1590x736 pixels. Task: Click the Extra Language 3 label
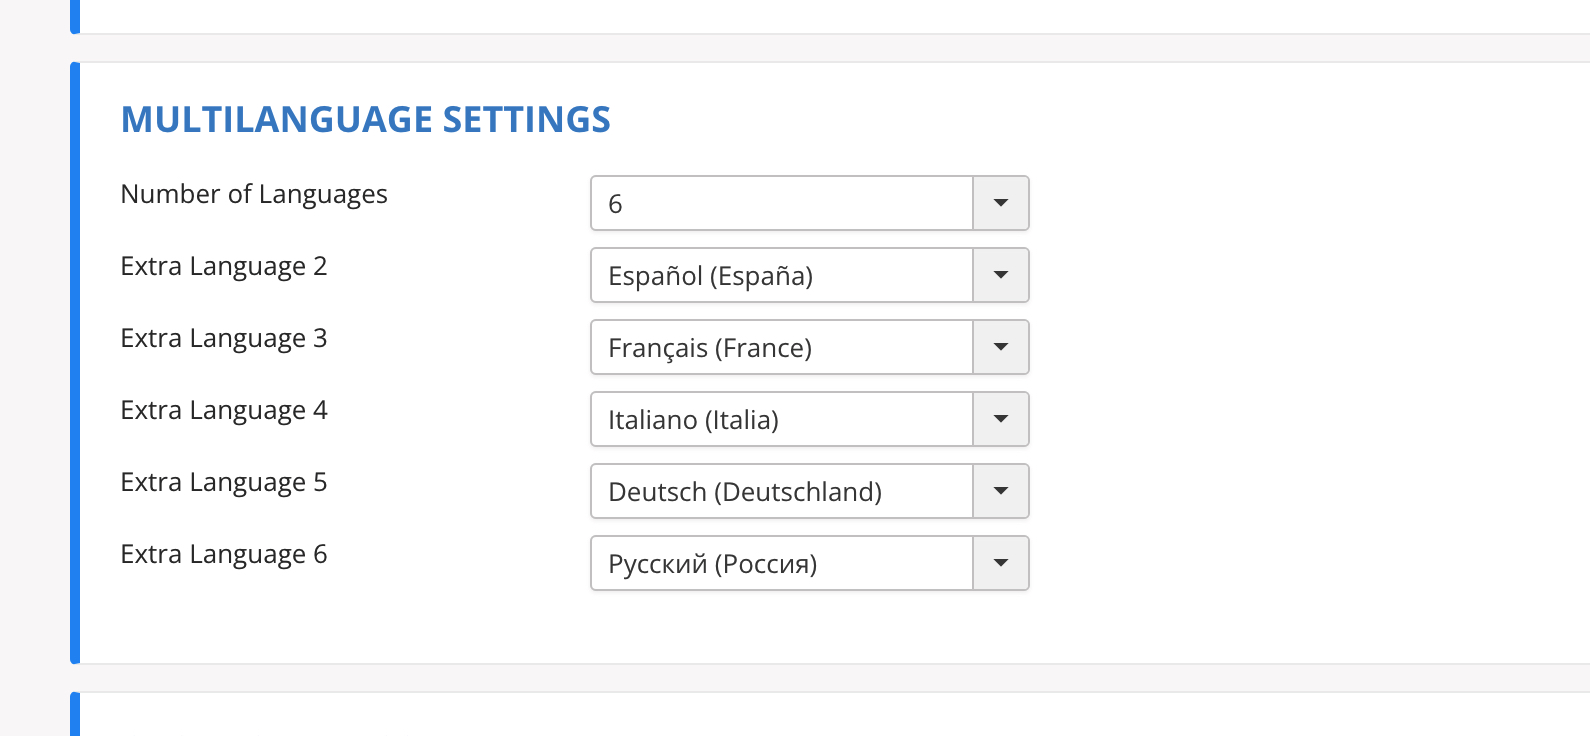pos(223,338)
